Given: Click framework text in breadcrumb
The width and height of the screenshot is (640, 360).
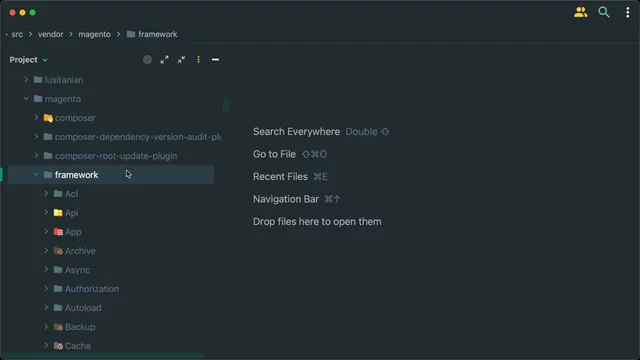Looking at the screenshot, I should click(x=158, y=34).
